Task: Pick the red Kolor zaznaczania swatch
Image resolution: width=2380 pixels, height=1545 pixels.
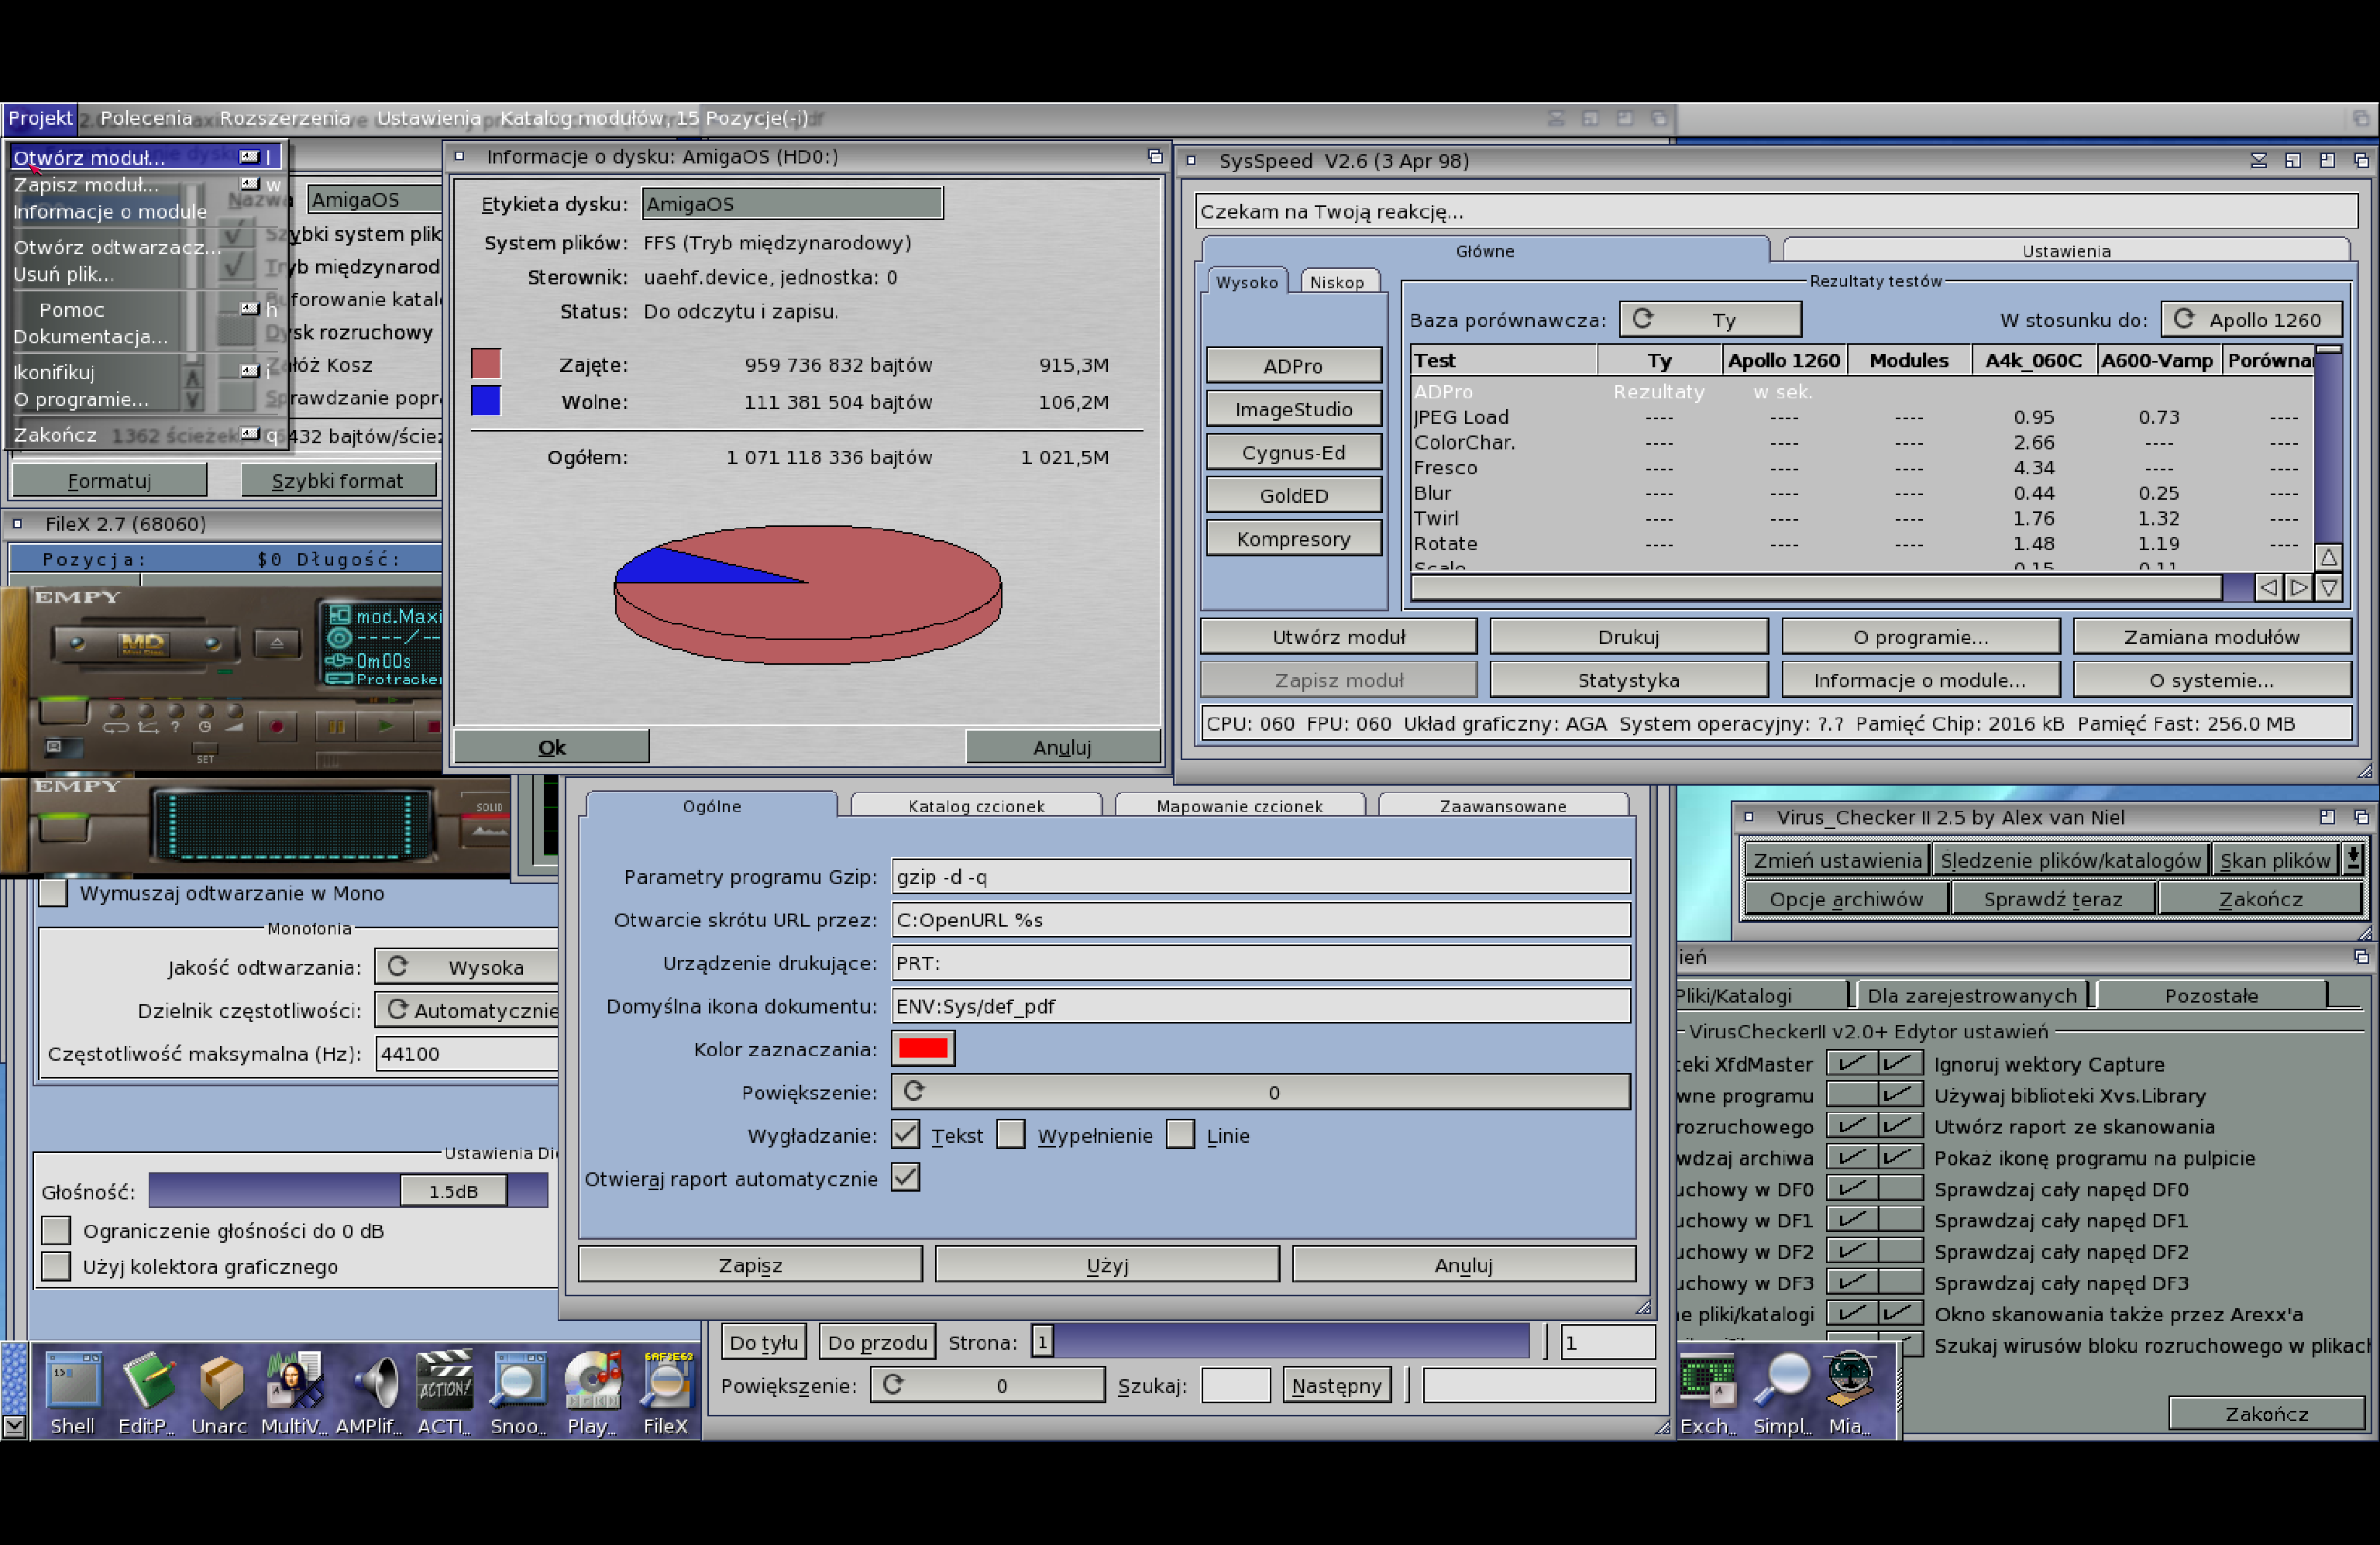Action: (922, 1048)
